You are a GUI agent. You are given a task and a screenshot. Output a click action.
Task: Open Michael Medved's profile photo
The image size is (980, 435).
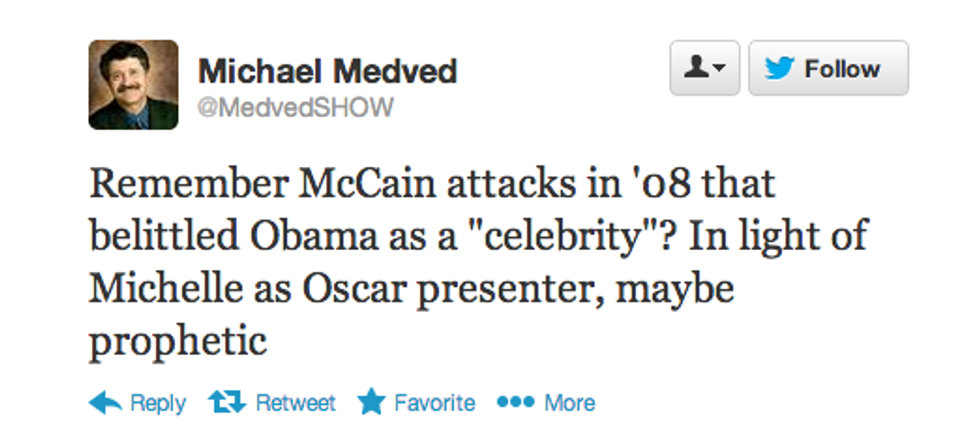(x=133, y=84)
